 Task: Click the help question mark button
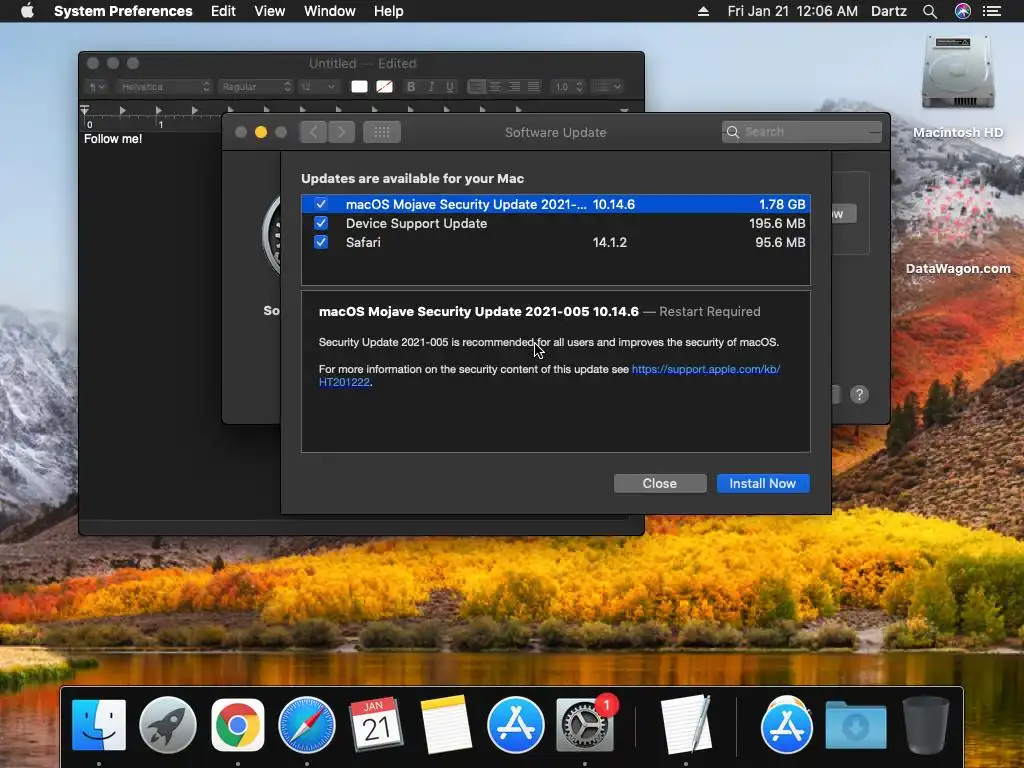click(859, 394)
